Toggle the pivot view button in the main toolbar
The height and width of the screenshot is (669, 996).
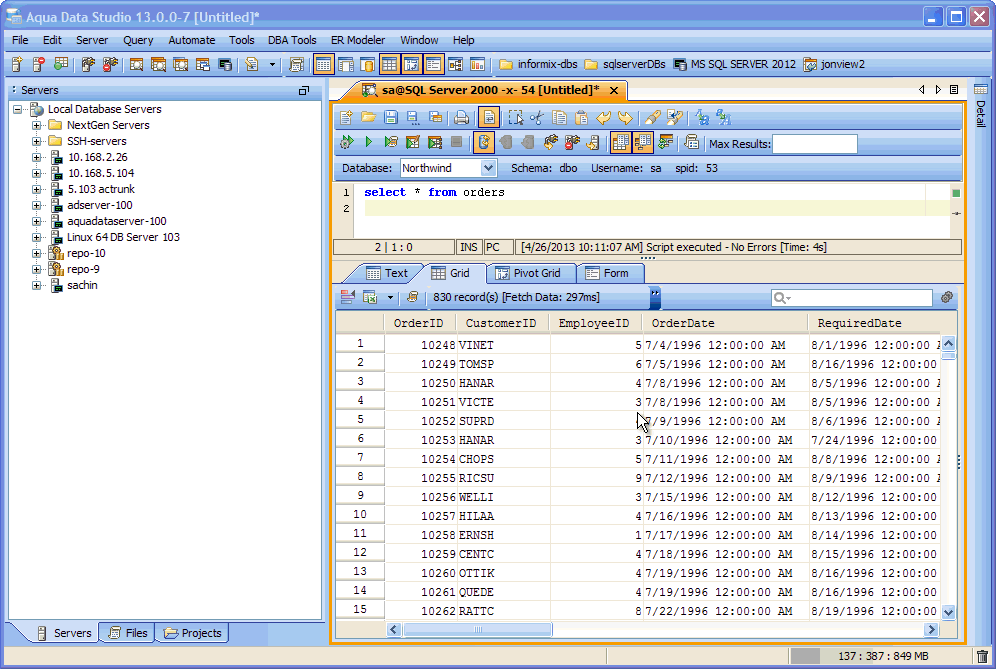412,64
